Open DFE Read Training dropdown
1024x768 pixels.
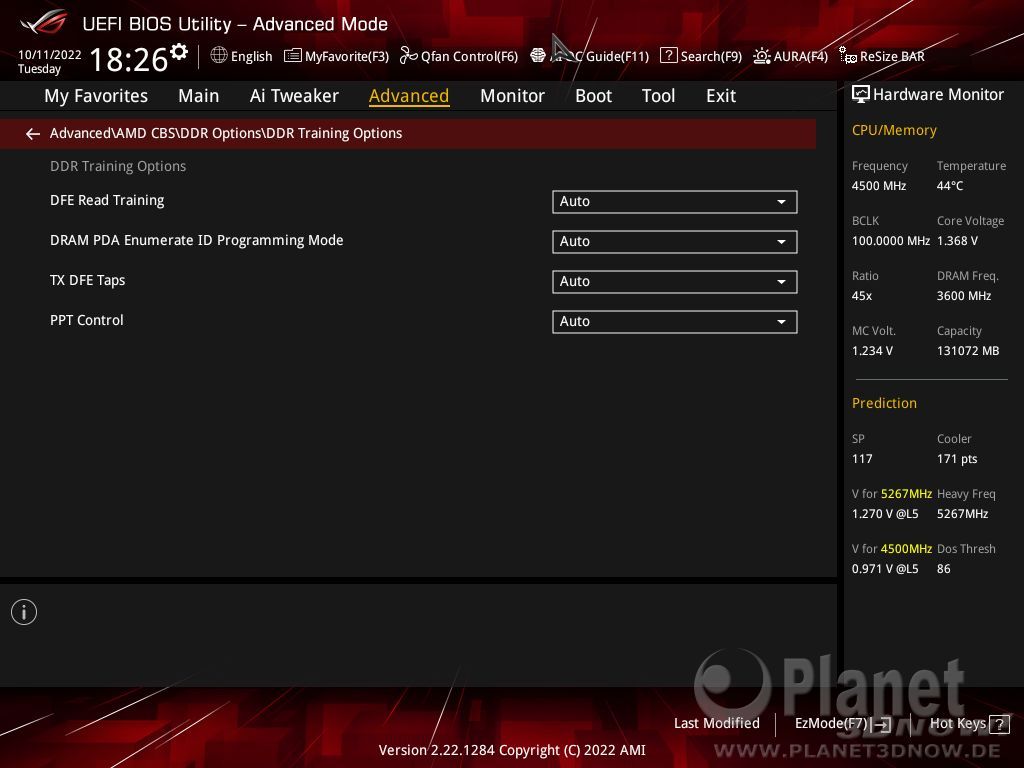click(675, 202)
